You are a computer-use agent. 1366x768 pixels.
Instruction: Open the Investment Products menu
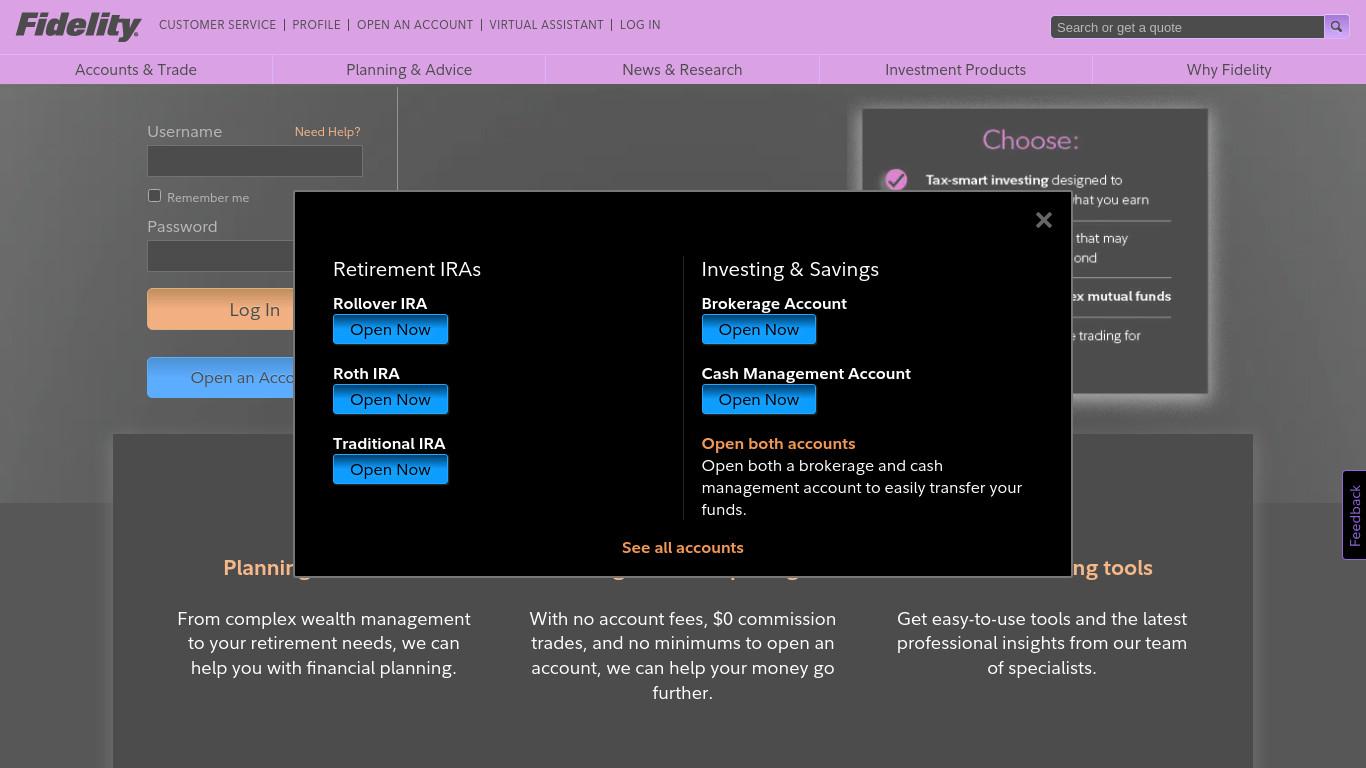[x=955, y=69]
